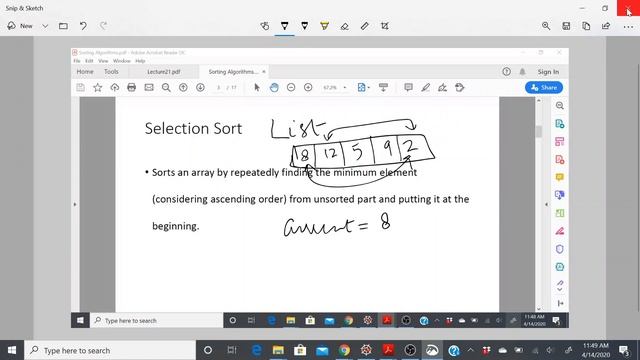
Task: Copy the snip to clipboard
Action: (586, 26)
